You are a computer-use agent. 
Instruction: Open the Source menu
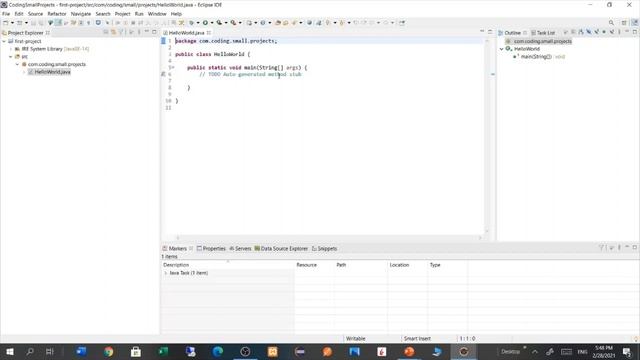click(x=35, y=14)
